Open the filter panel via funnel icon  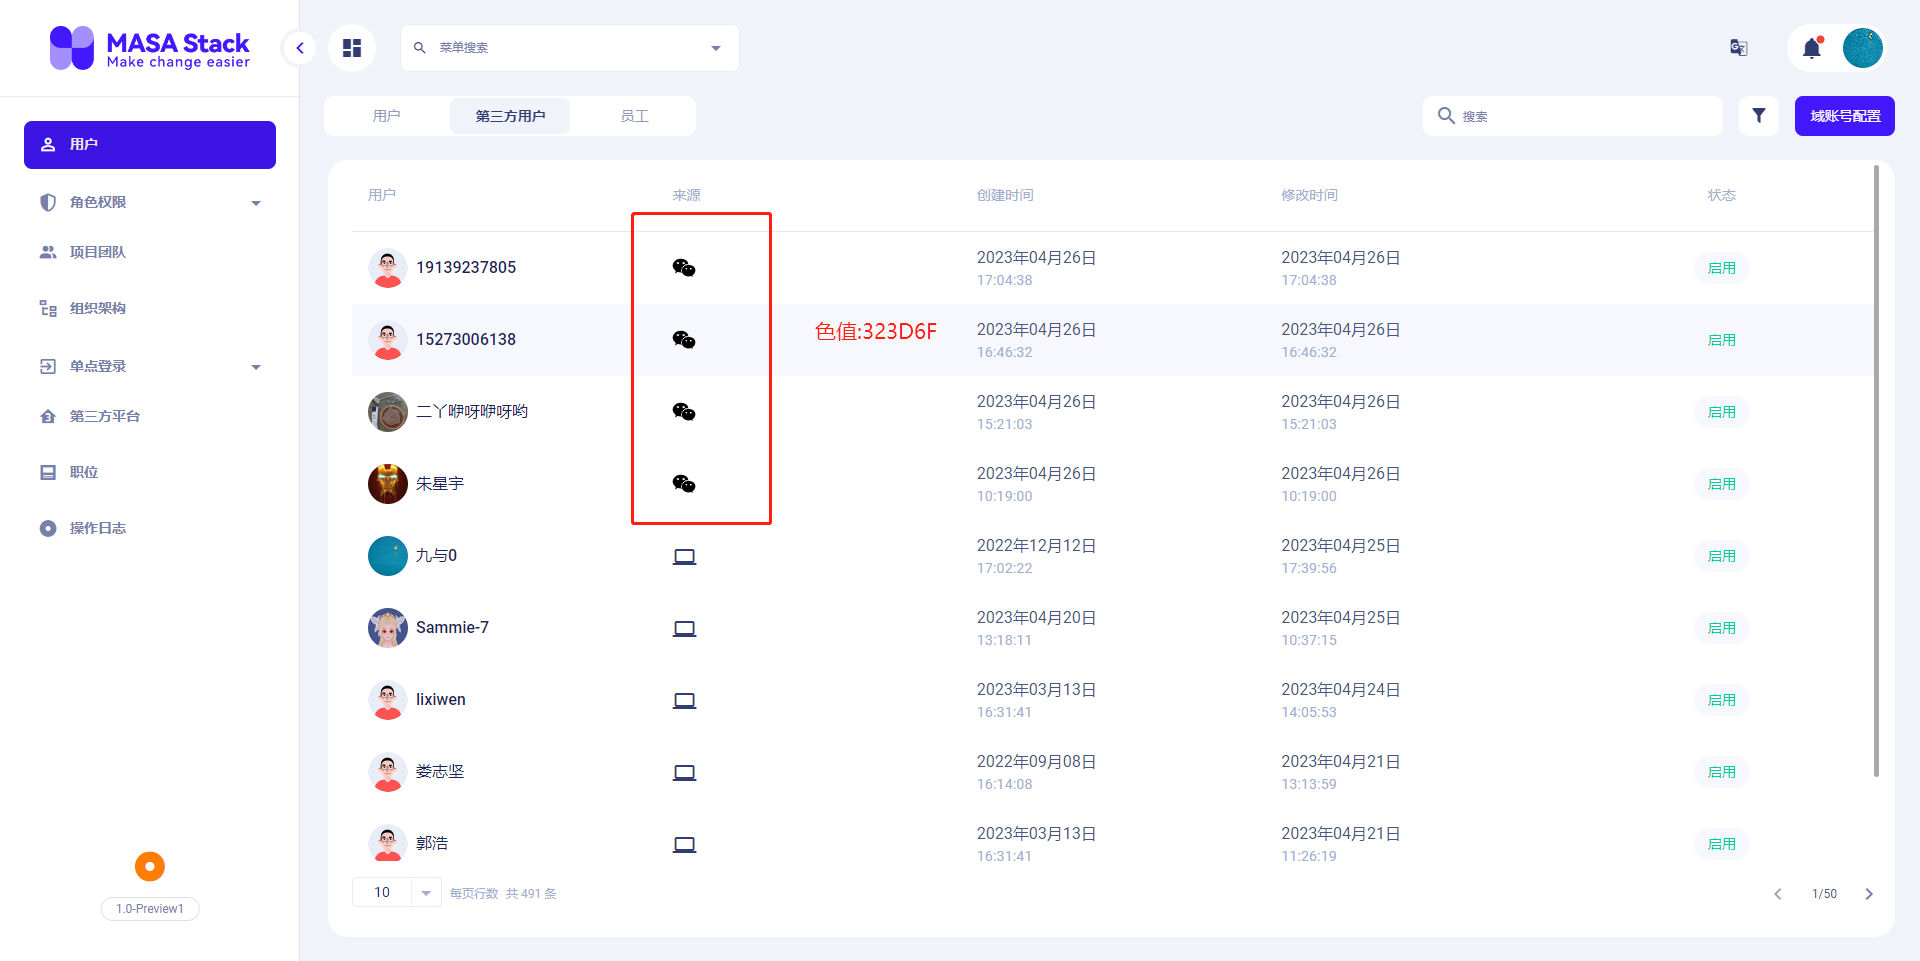(1759, 115)
